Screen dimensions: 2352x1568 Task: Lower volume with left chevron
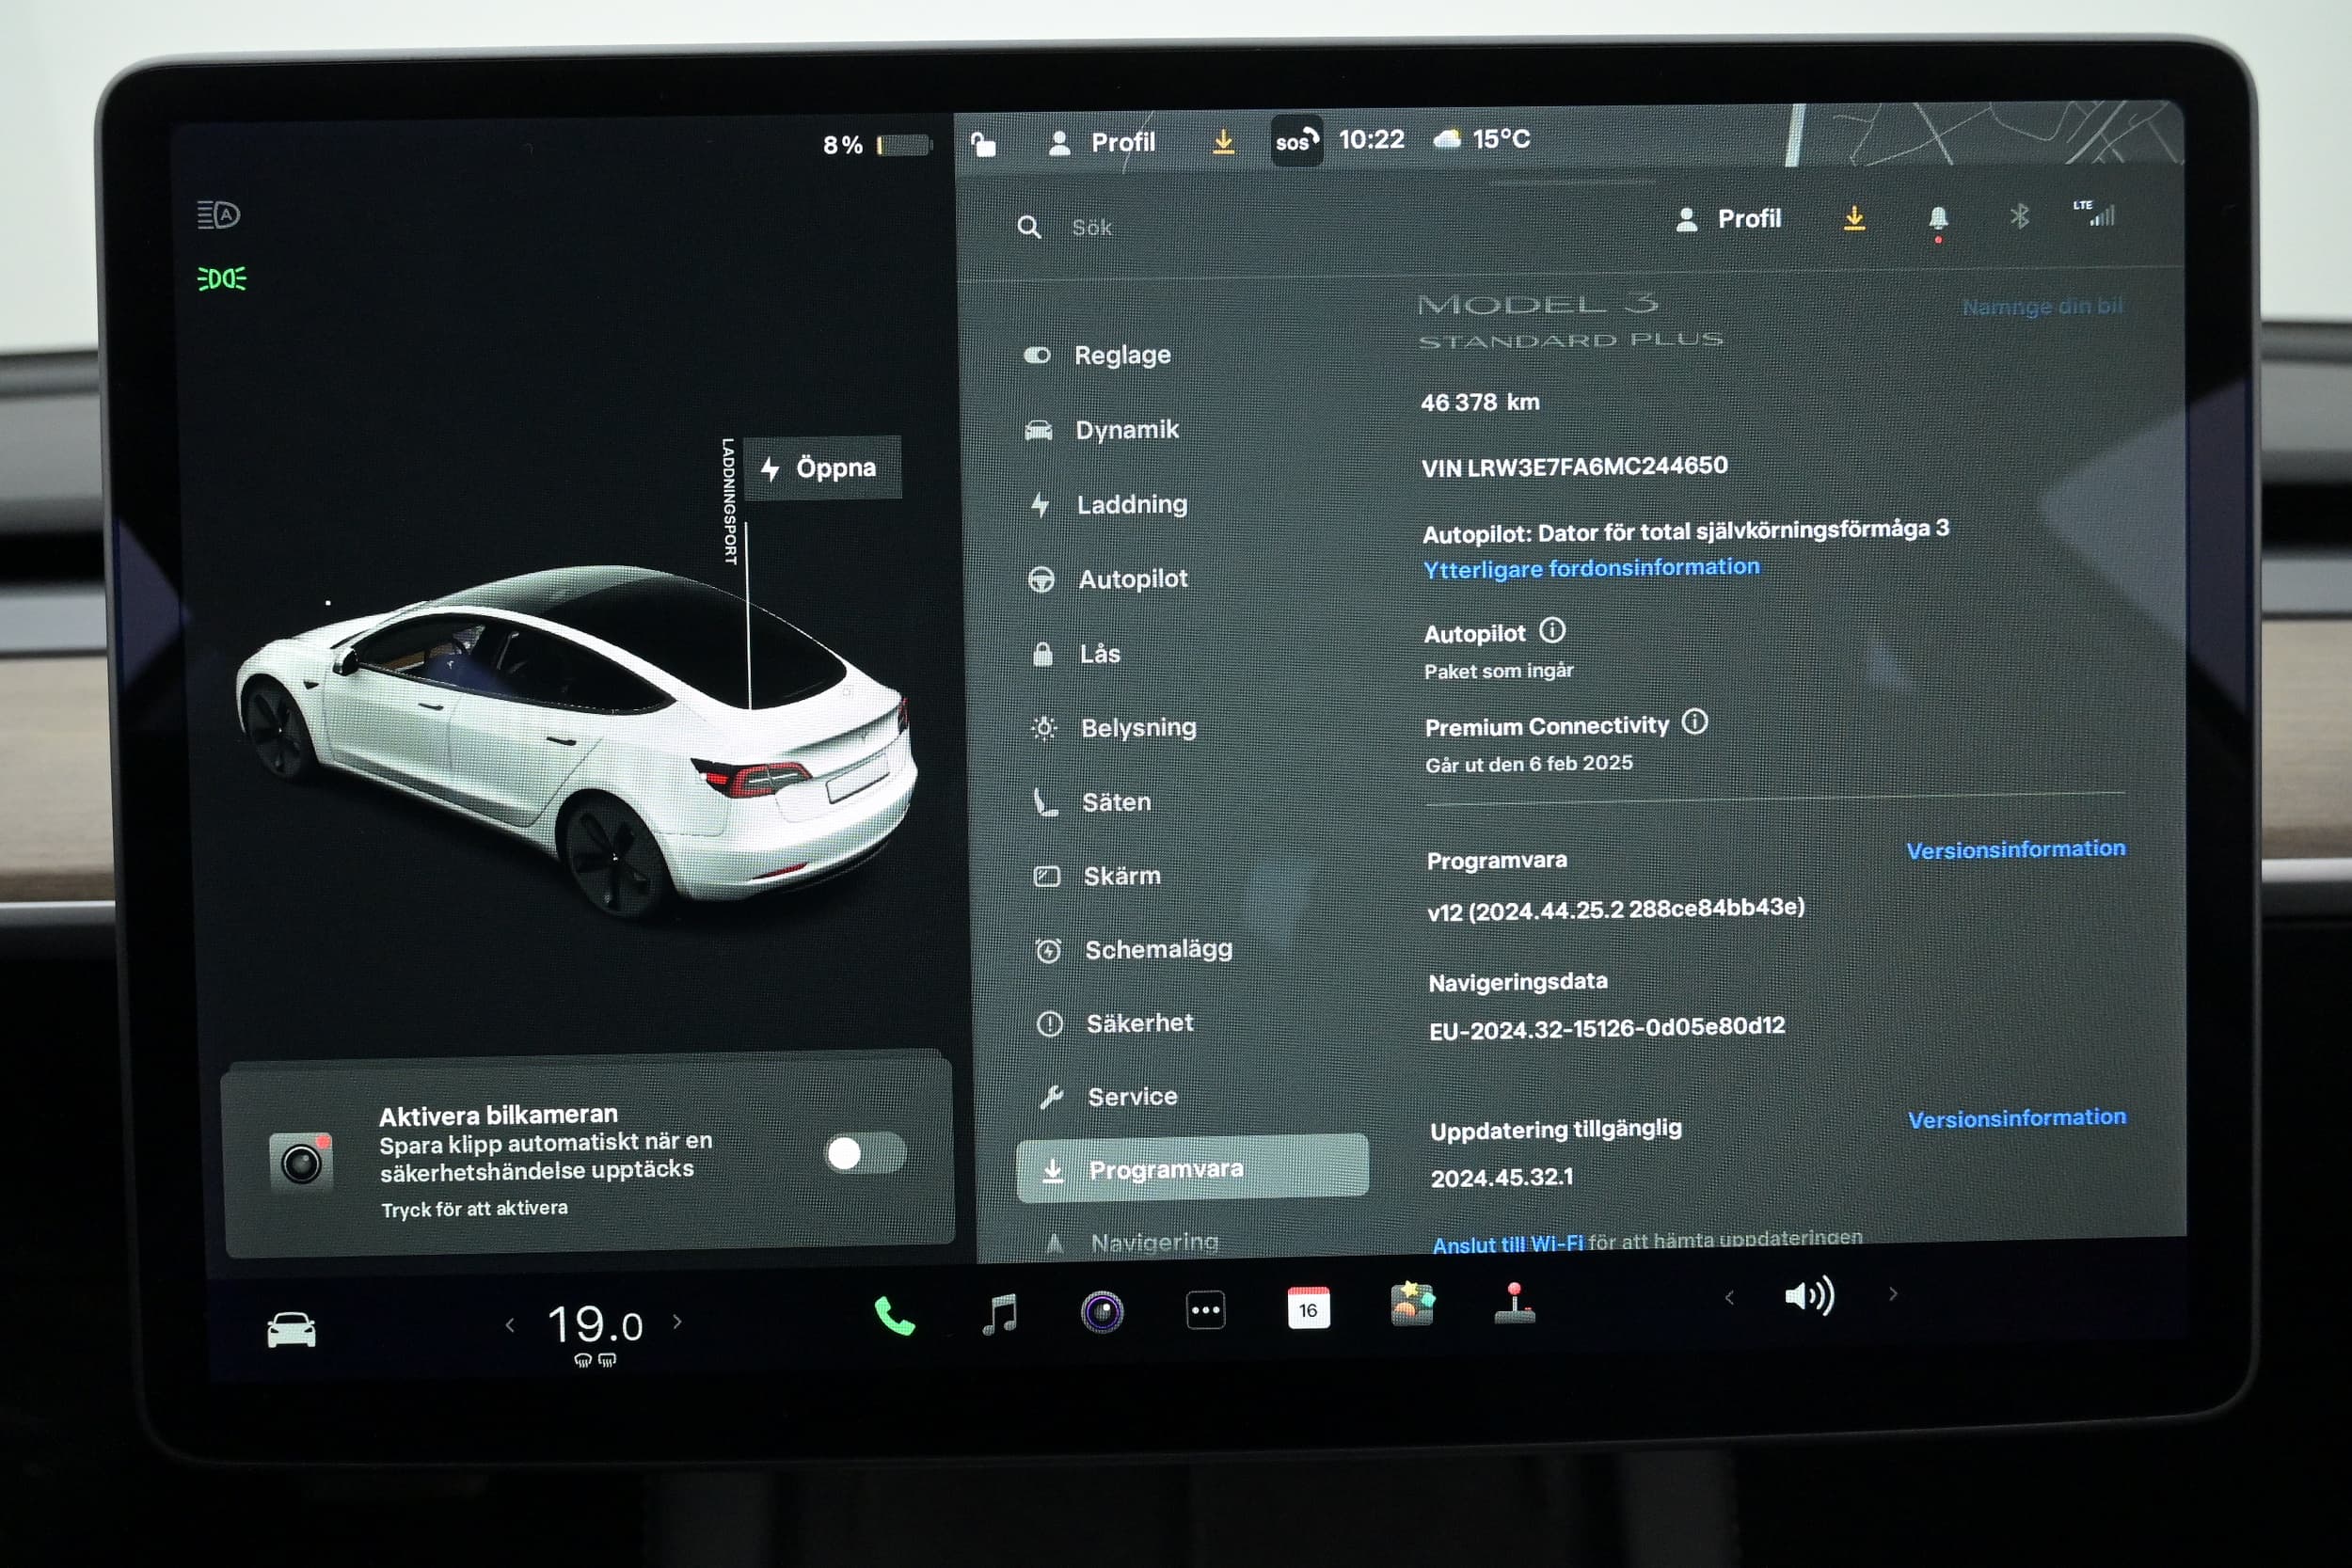(1730, 1297)
